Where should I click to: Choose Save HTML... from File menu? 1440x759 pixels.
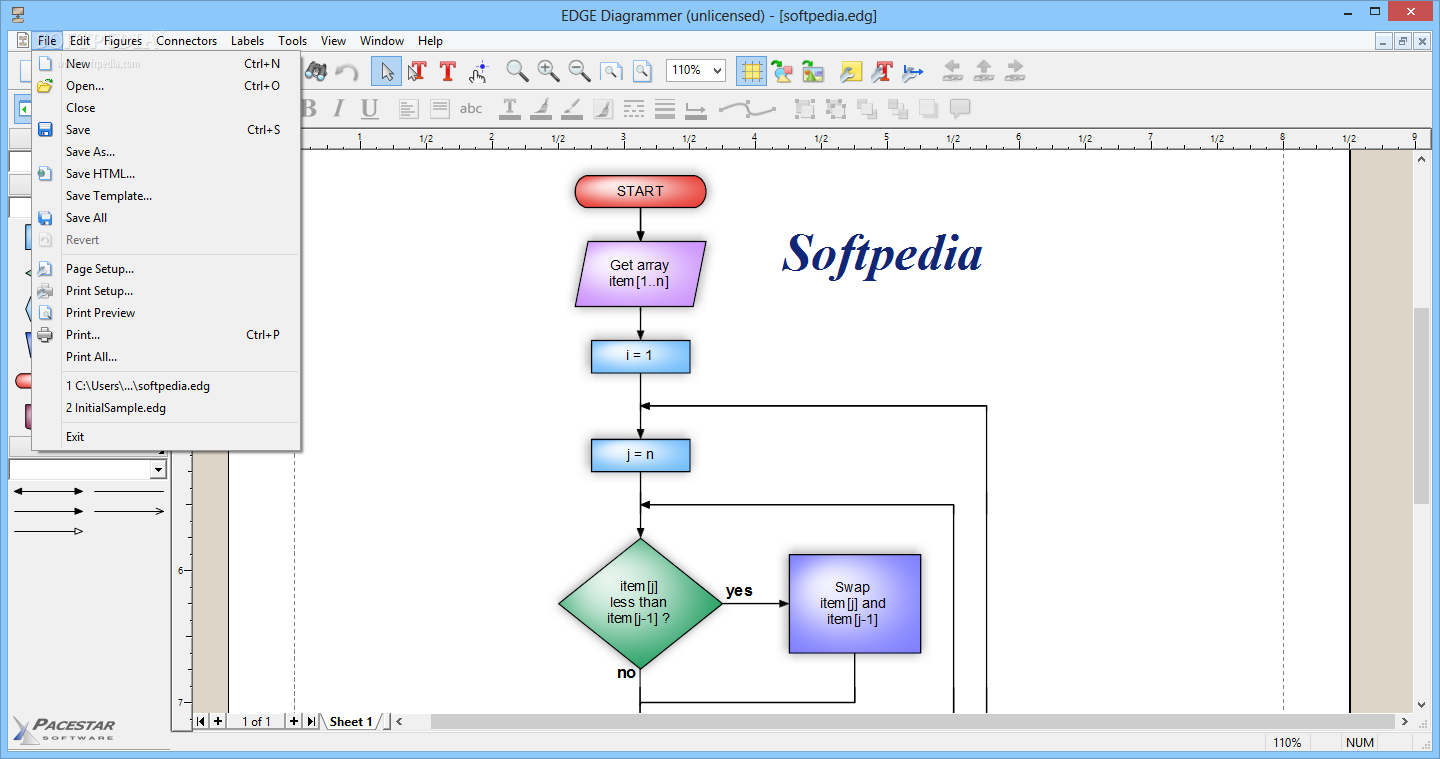click(x=166, y=174)
